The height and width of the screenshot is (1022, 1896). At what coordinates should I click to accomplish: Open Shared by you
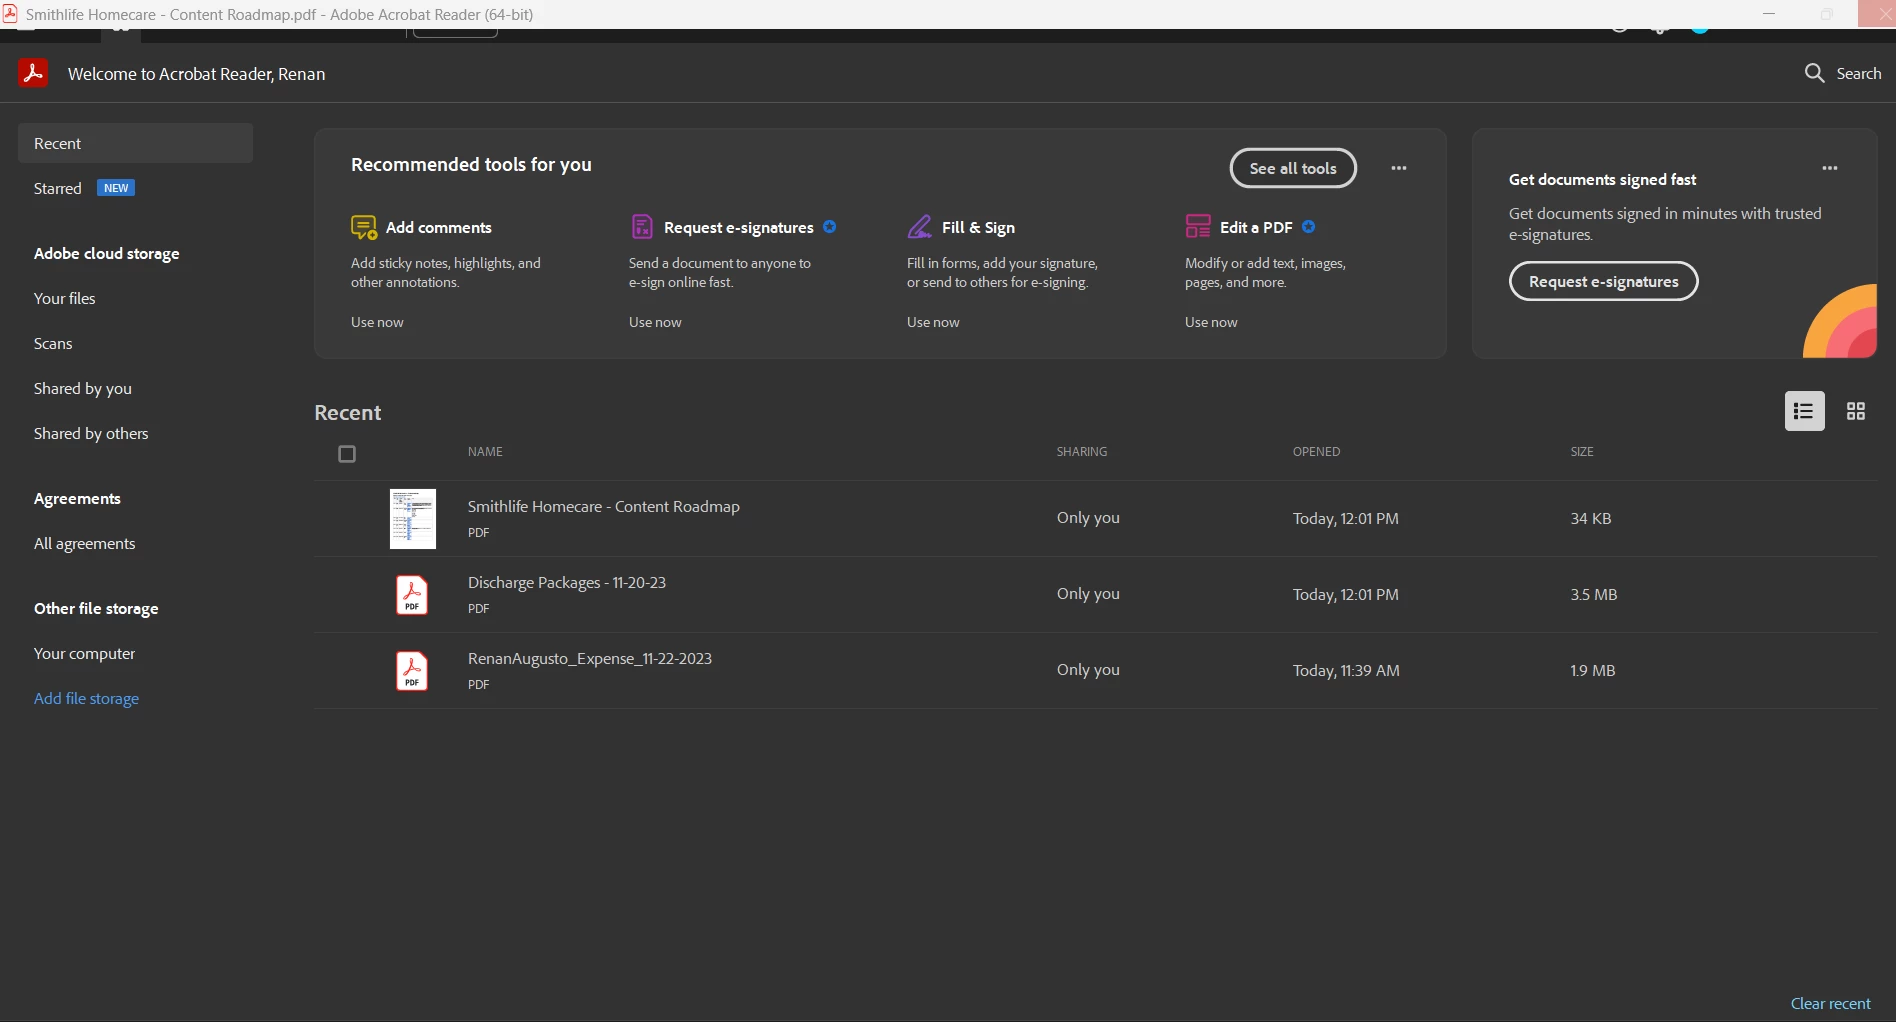(x=83, y=388)
